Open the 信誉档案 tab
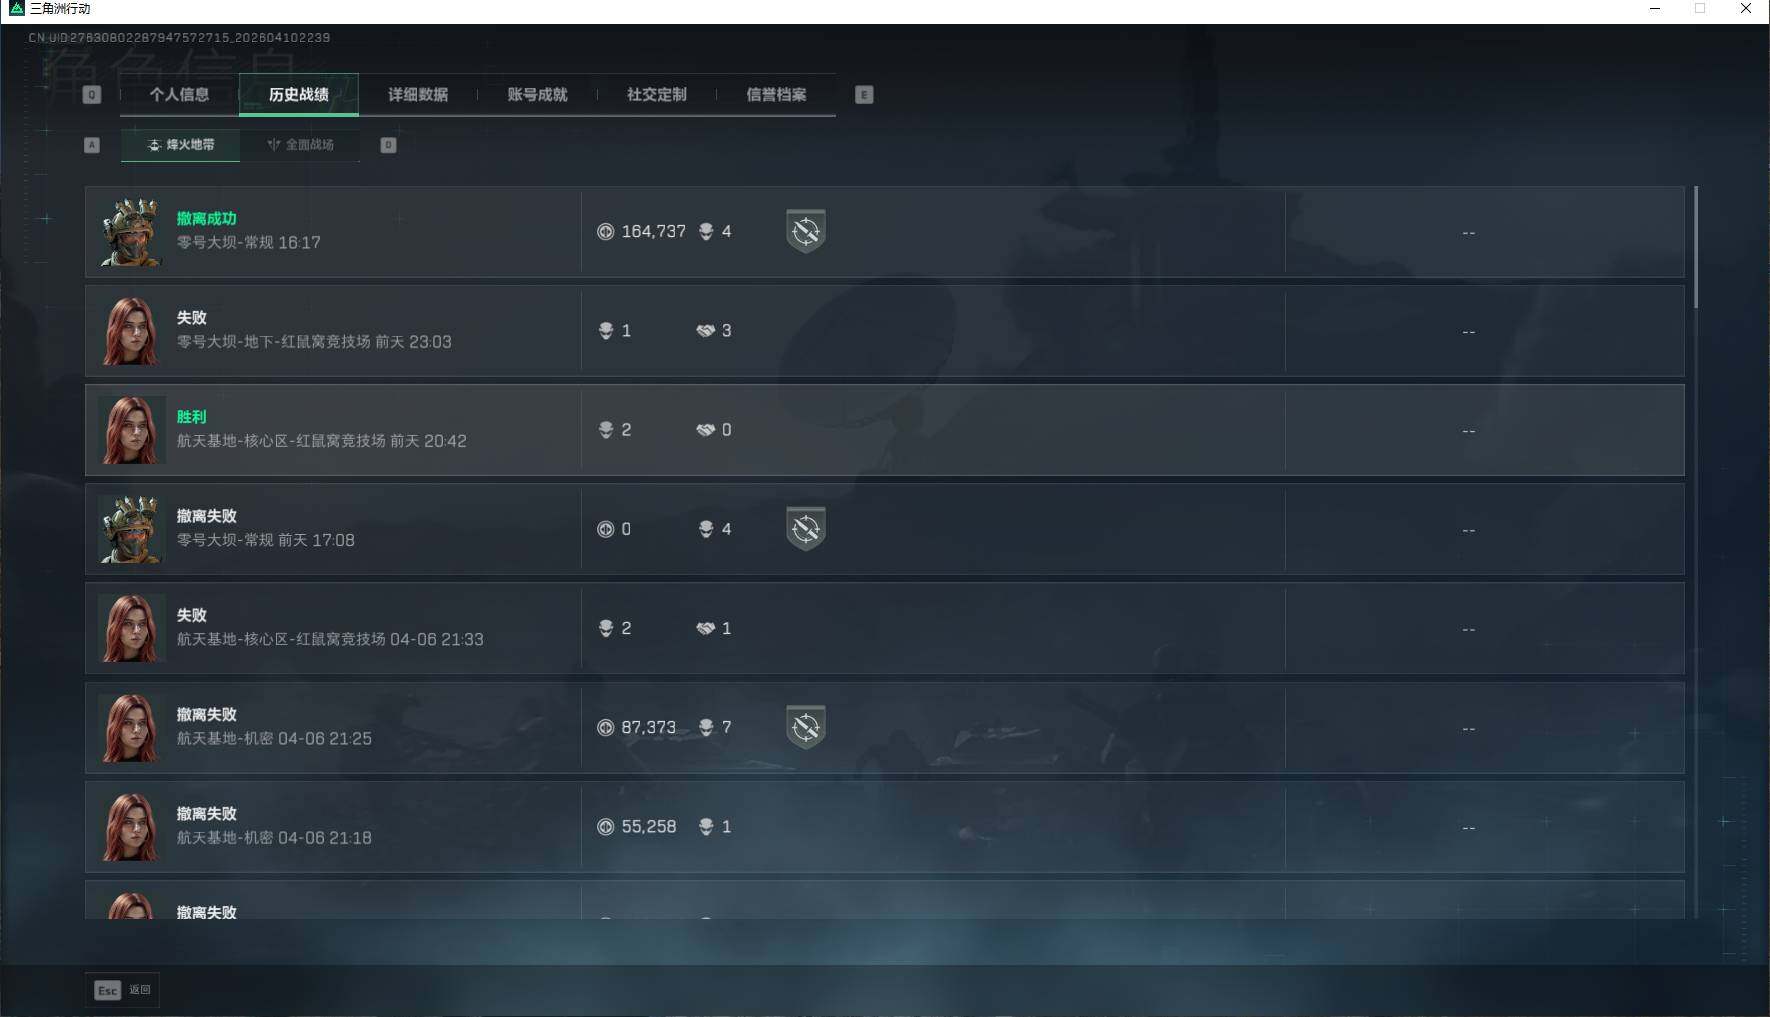1770x1017 pixels. tap(776, 95)
